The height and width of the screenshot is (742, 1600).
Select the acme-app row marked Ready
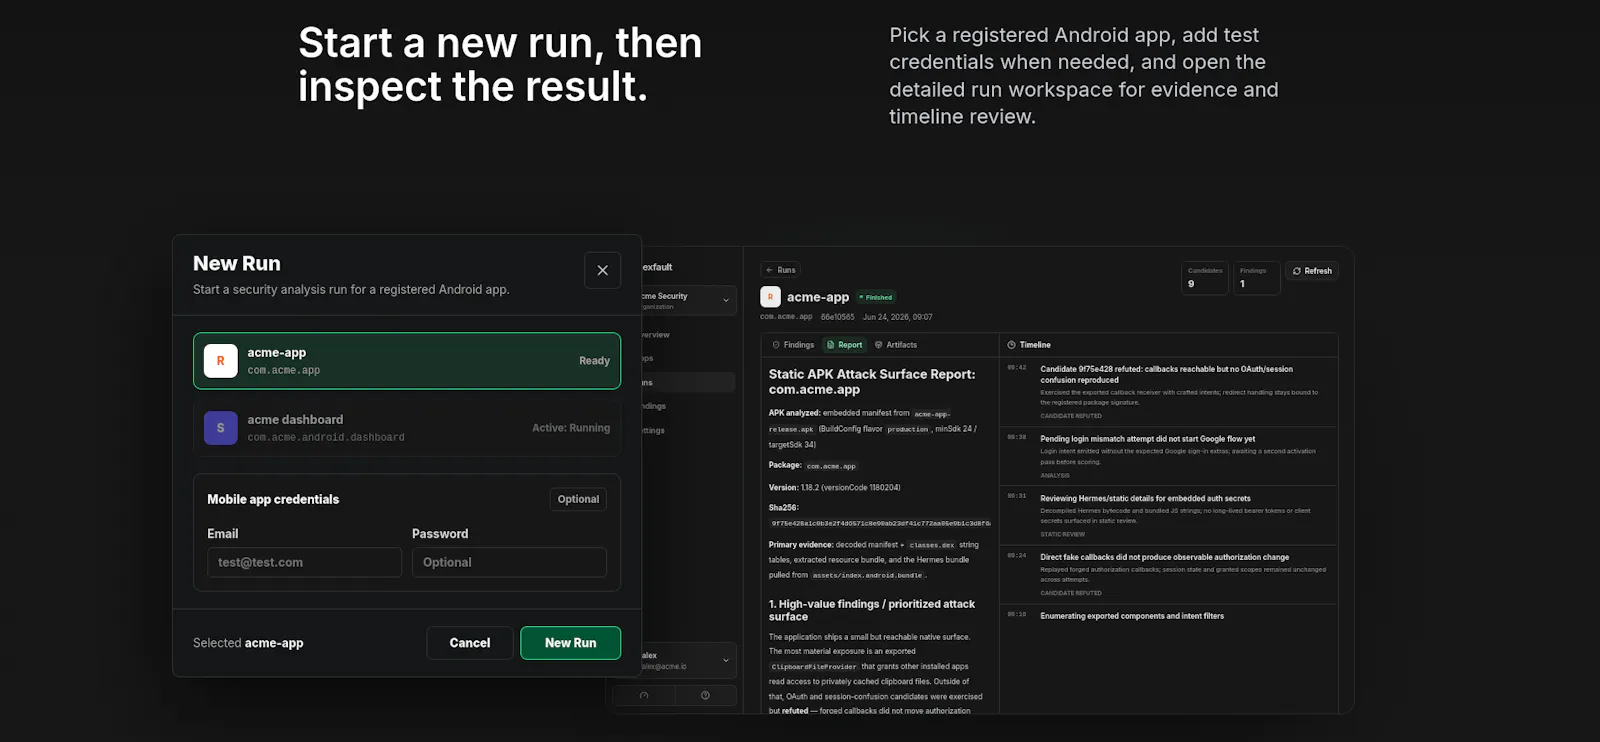(407, 361)
